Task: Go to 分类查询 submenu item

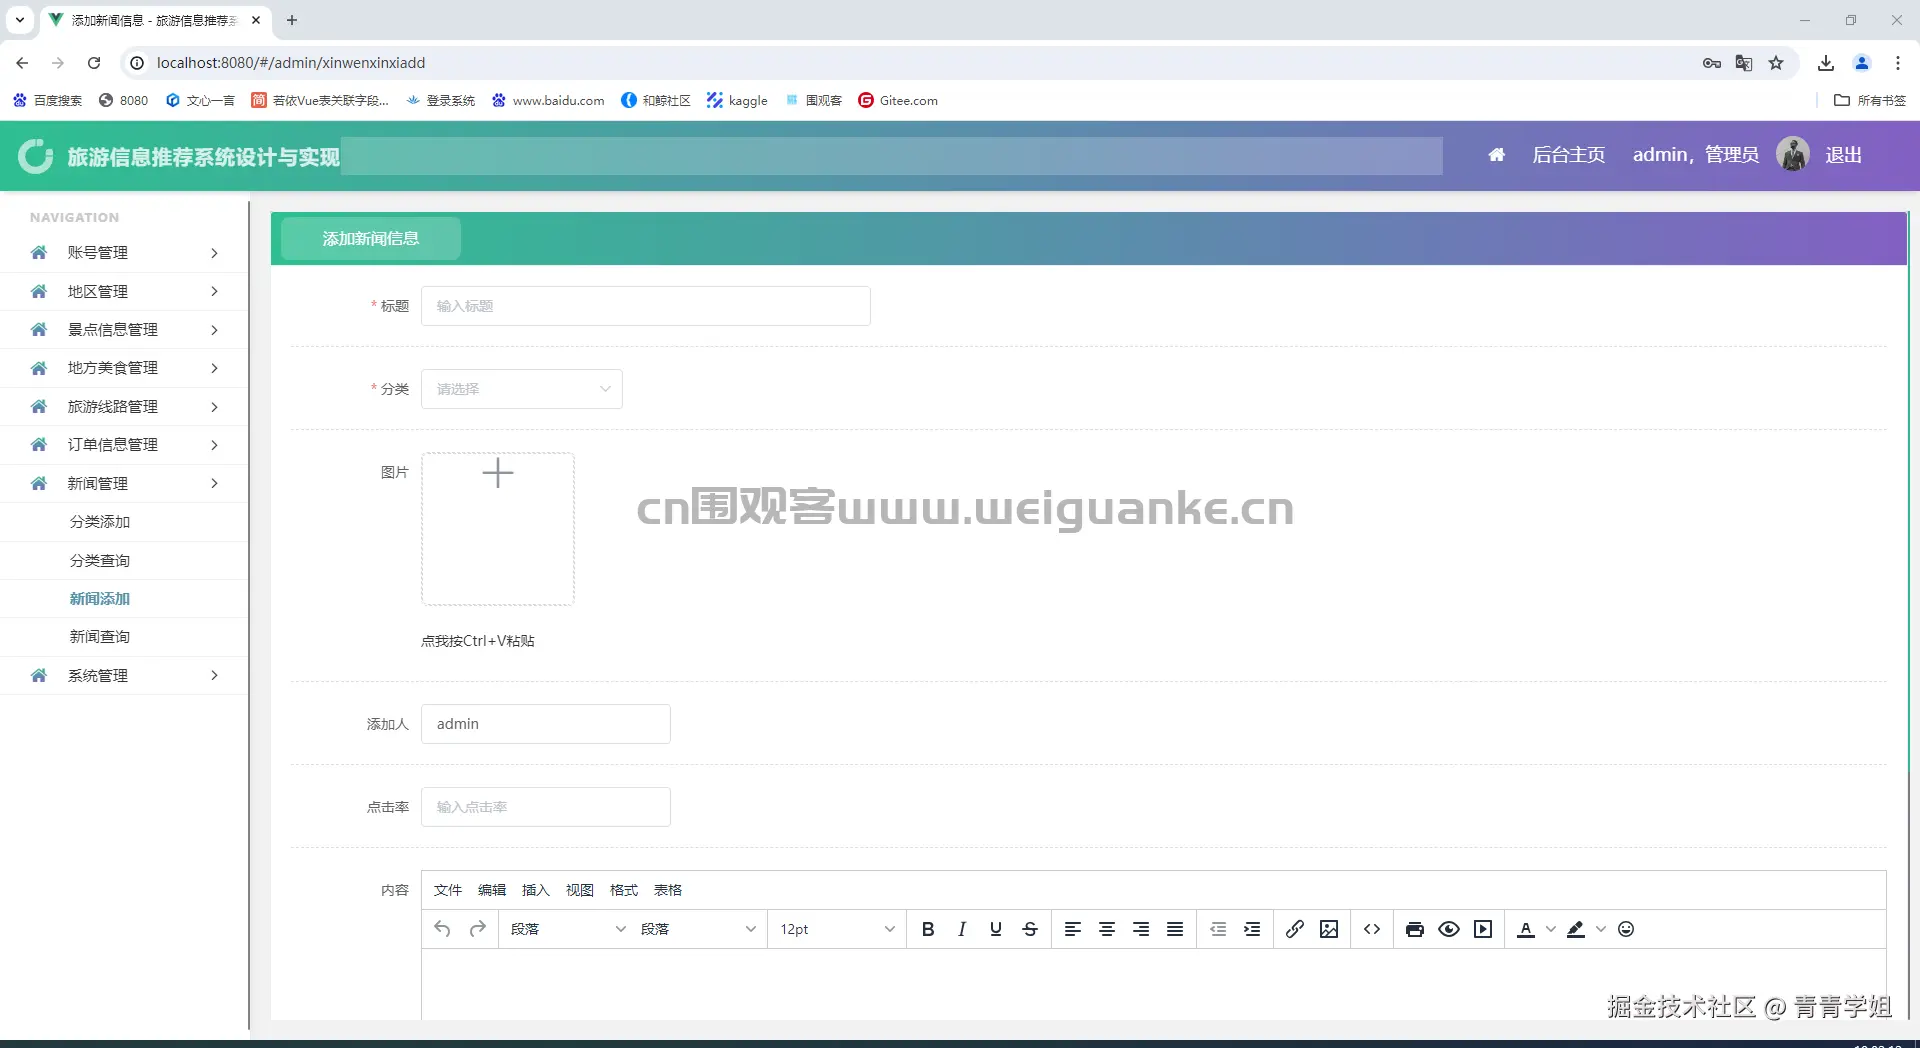Action: point(100,561)
